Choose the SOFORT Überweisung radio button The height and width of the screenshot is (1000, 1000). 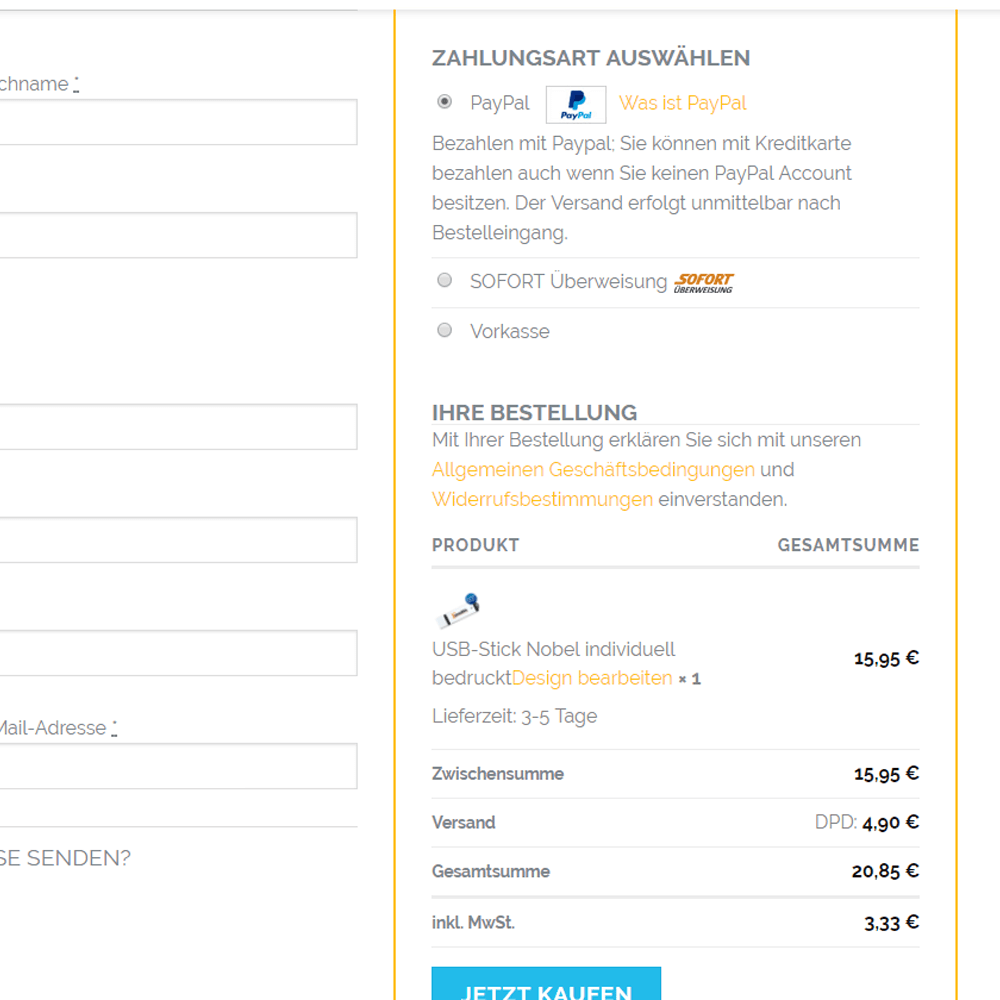pos(445,281)
